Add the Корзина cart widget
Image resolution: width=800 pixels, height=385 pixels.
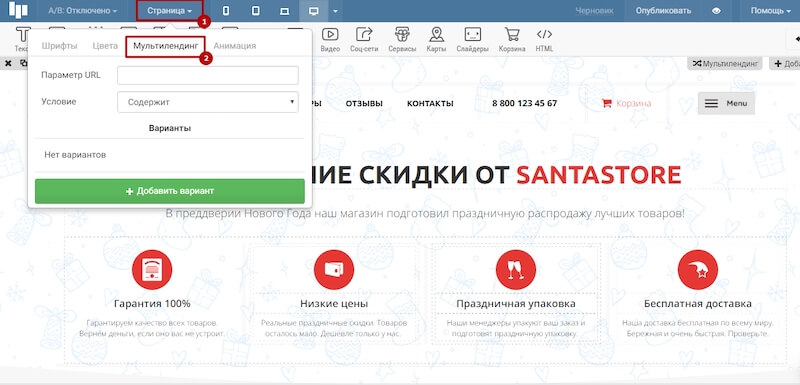point(512,40)
